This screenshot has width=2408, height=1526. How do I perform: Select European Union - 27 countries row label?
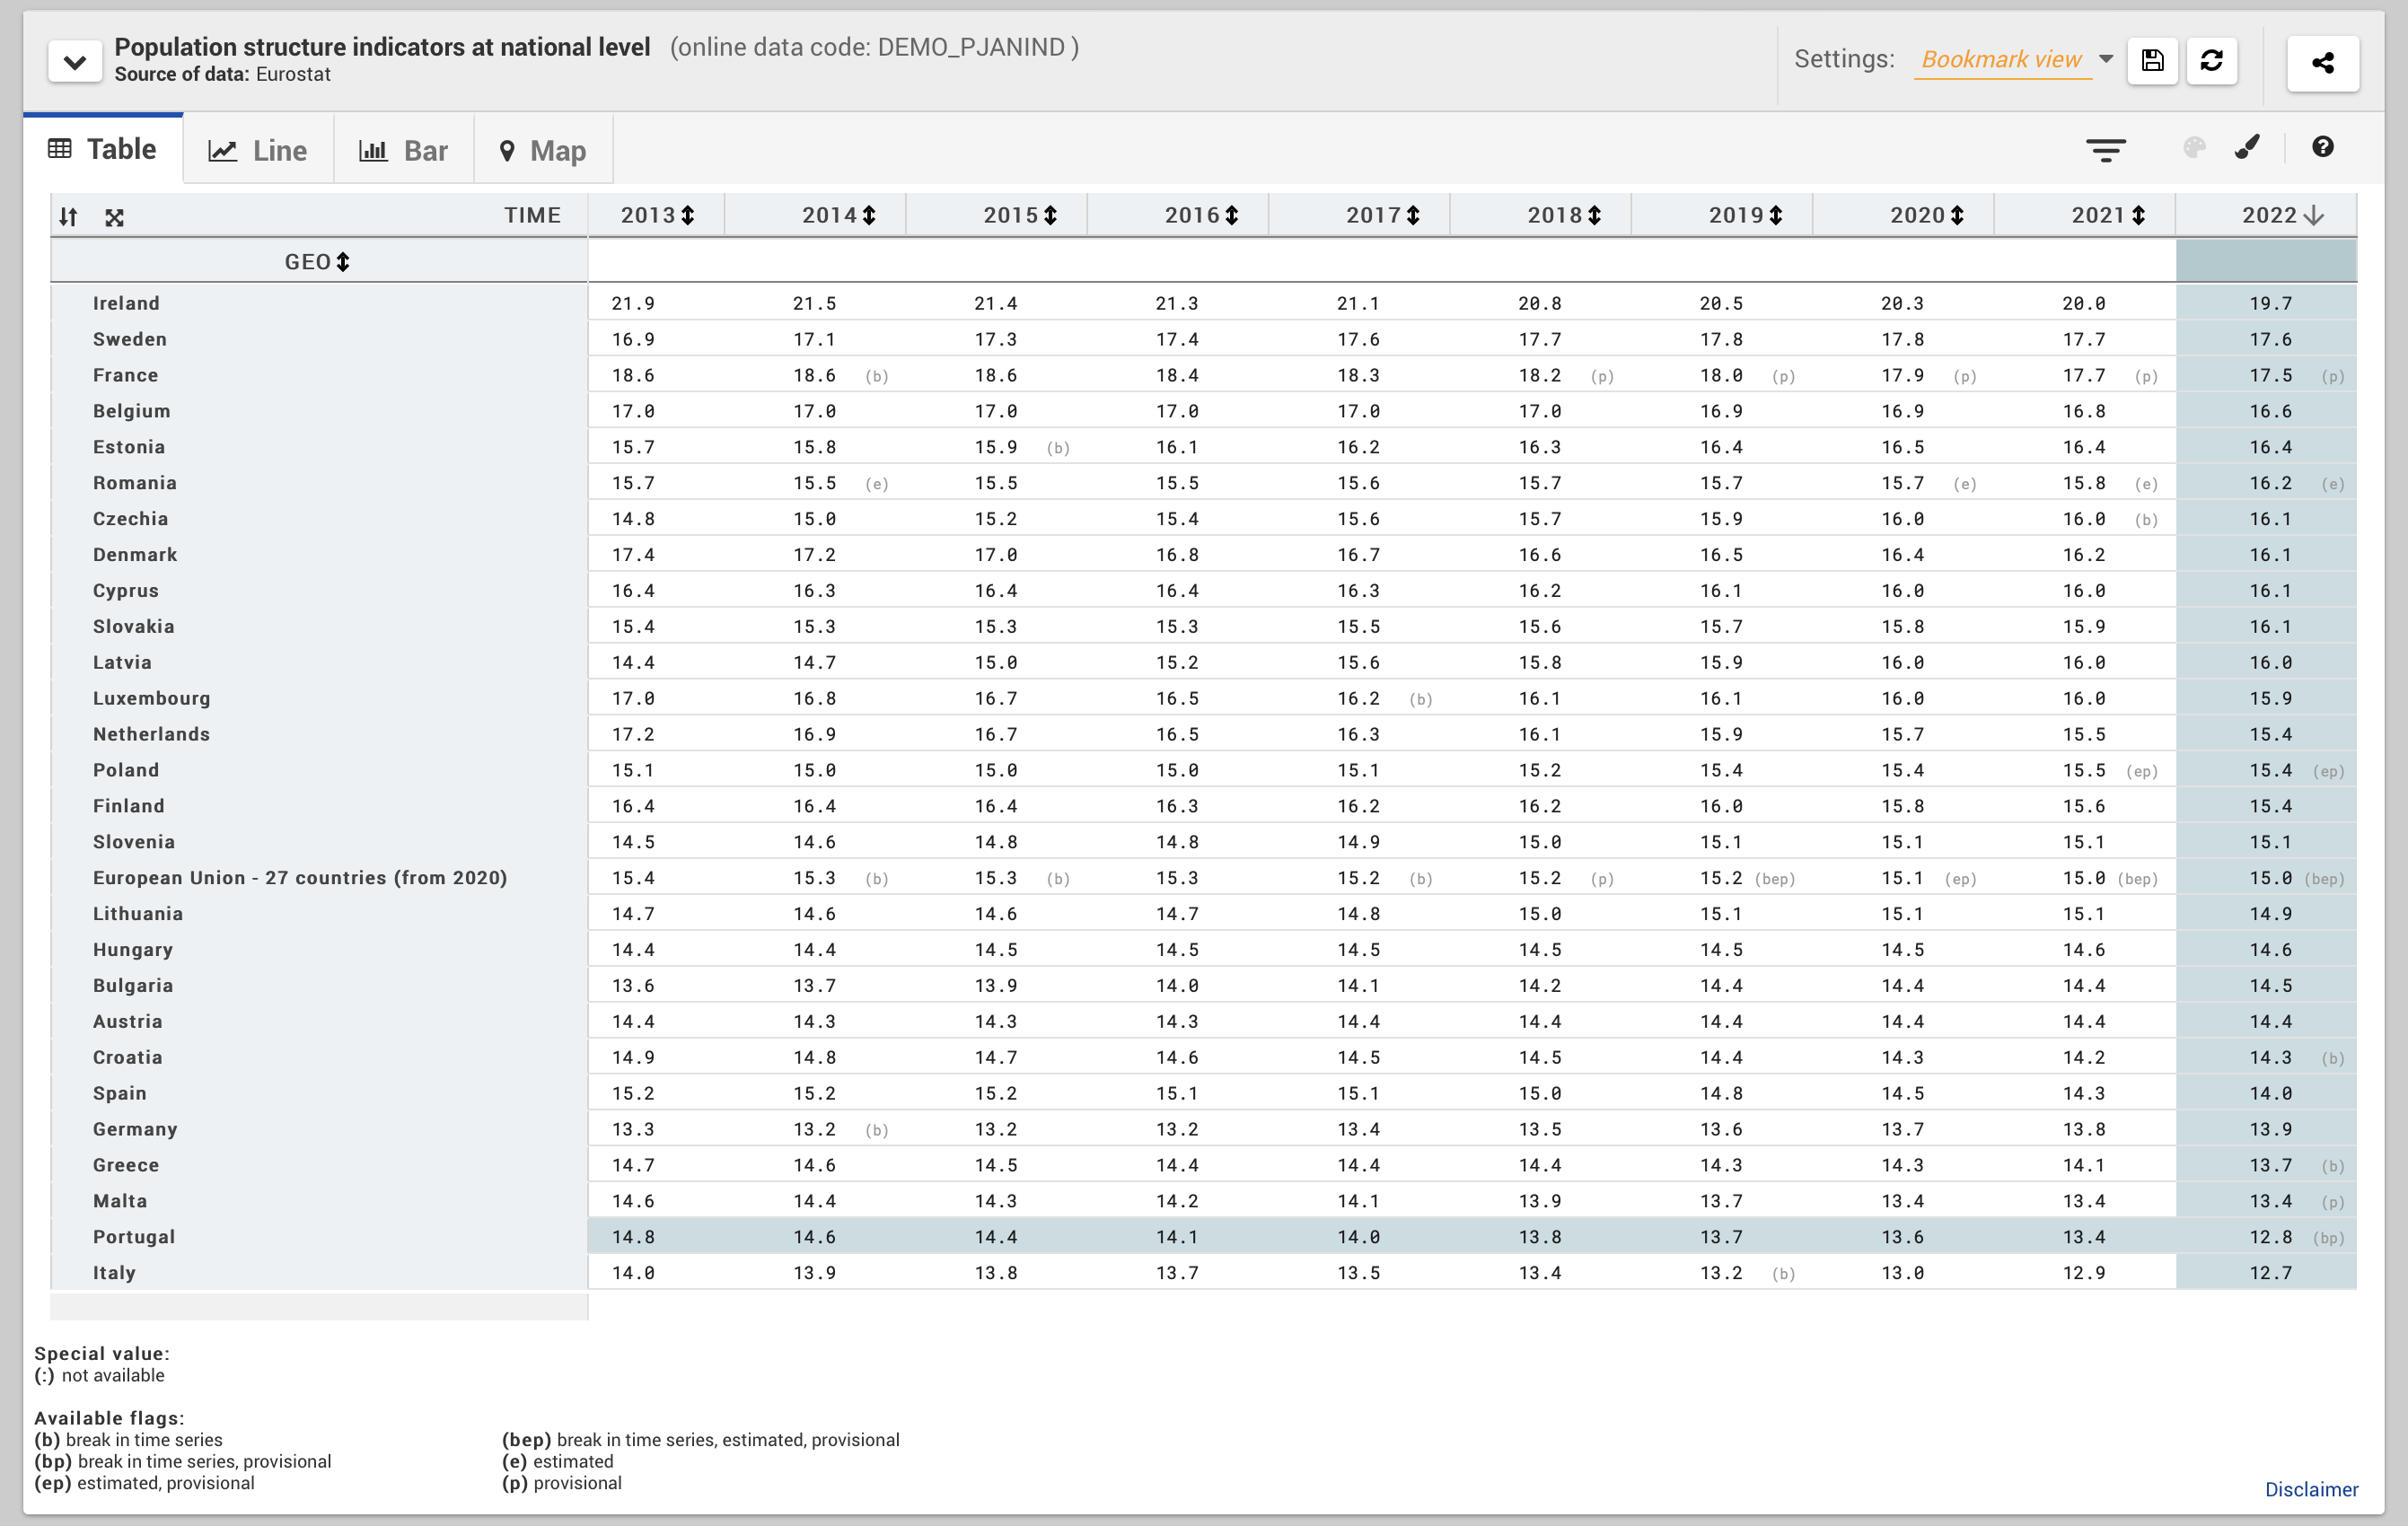[x=300, y=878]
